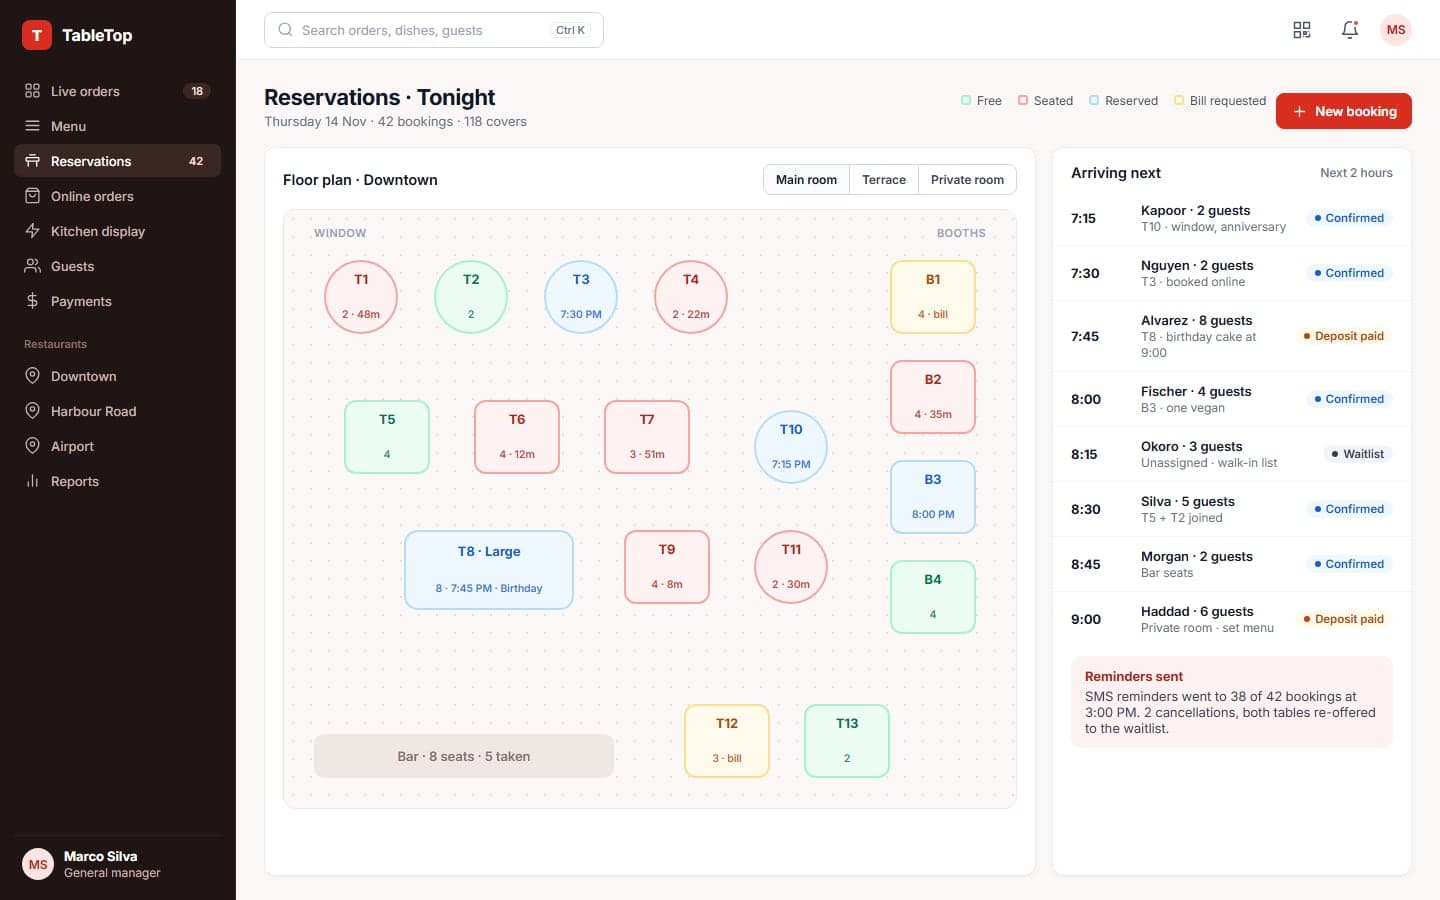Focus the search orders input field
Image resolution: width=1440 pixels, height=900 pixels.
[x=433, y=30]
